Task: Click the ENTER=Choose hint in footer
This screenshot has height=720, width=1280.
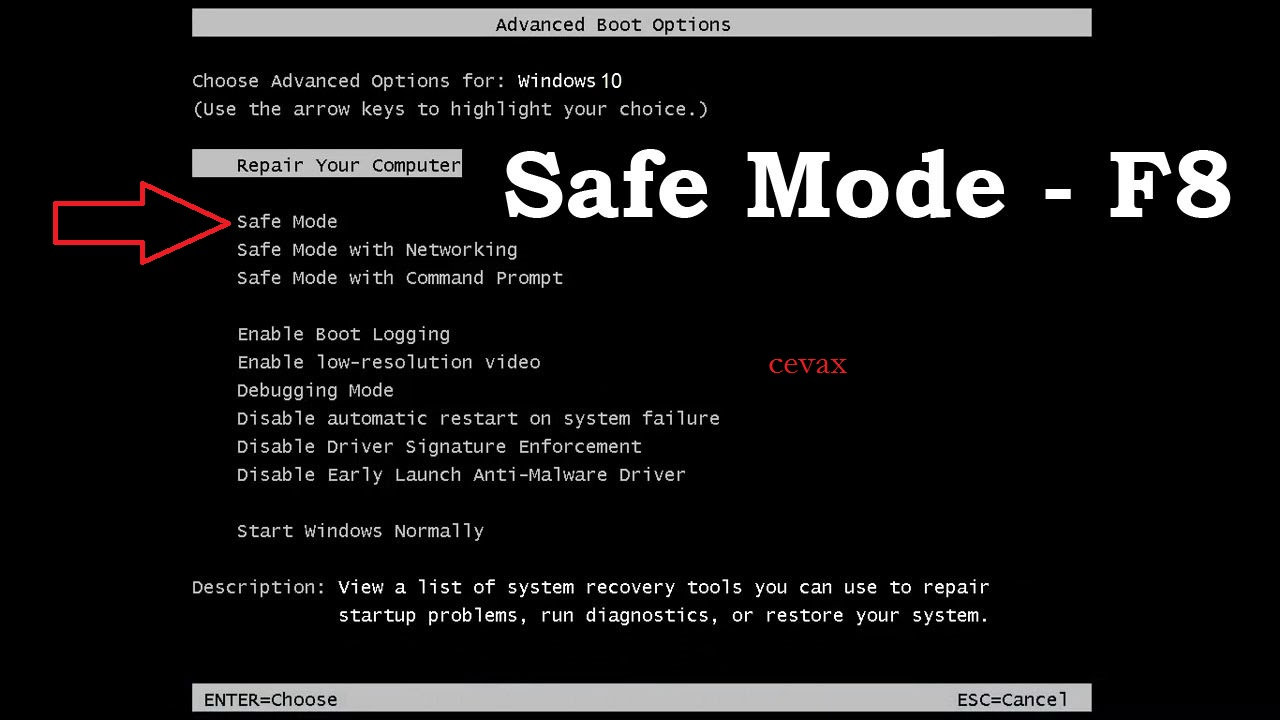Action: tap(270, 699)
